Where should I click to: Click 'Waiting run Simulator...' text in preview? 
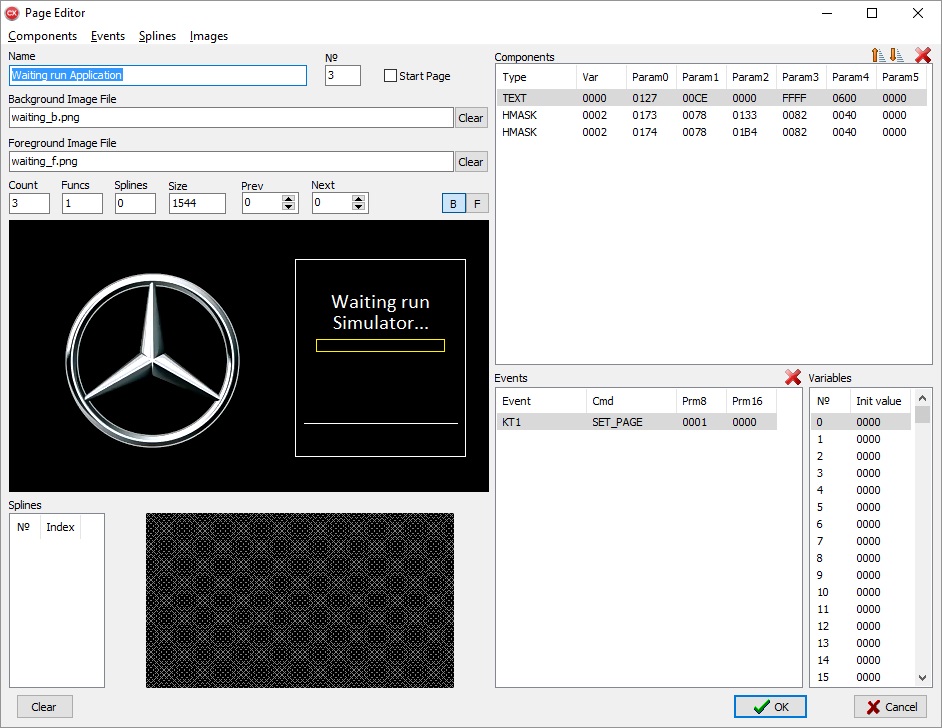tap(380, 312)
